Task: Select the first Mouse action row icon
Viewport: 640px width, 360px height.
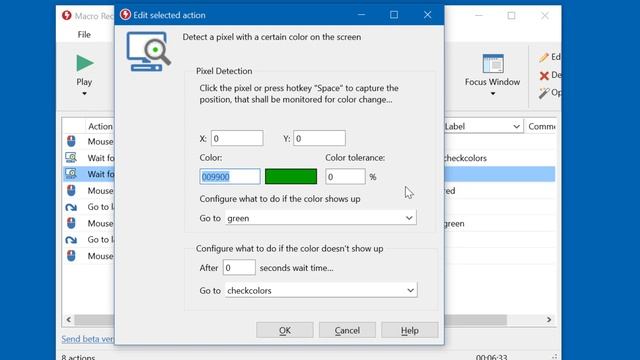Action: pyautogui.click(x=71, y=141)
